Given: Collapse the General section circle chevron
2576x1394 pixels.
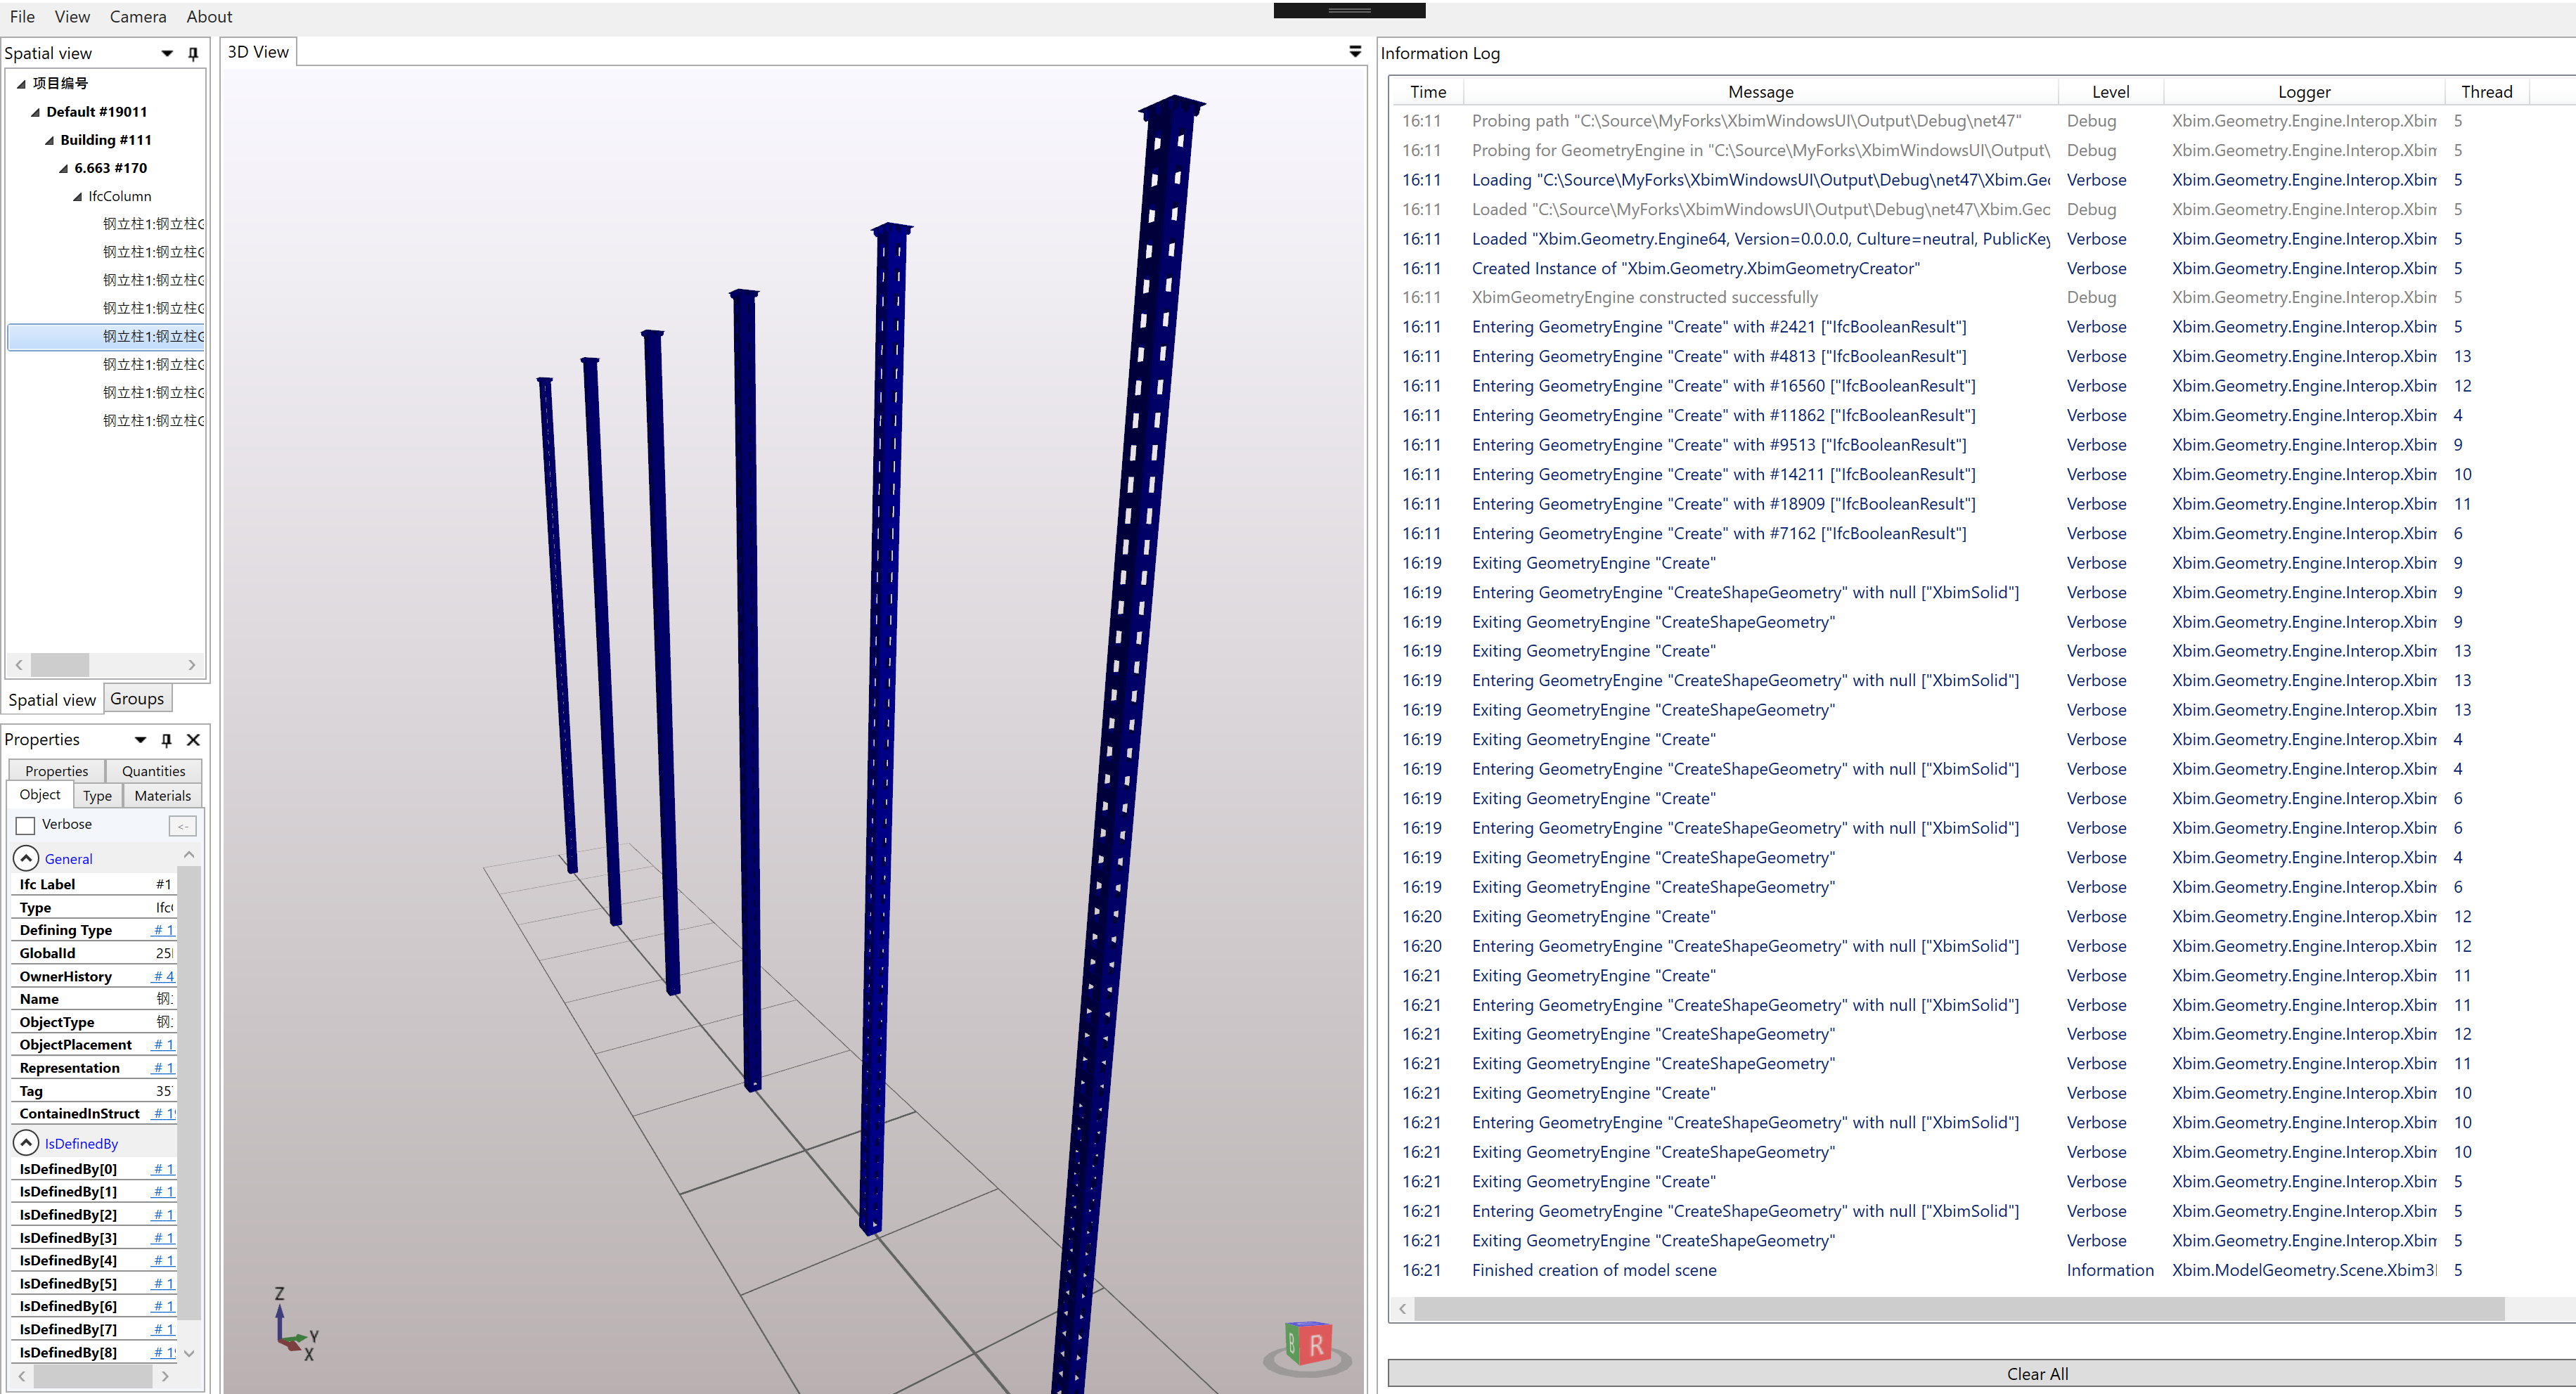Looking at the screenshot, I should point(25,858).
